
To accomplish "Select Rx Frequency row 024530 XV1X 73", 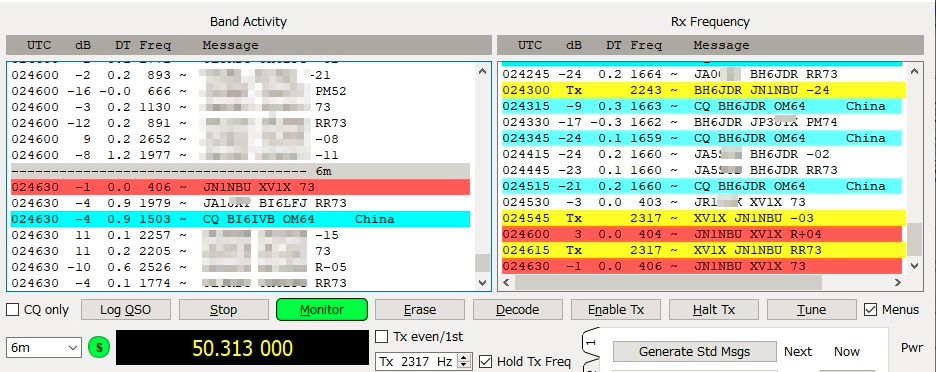I will click(x=701, y=202).
